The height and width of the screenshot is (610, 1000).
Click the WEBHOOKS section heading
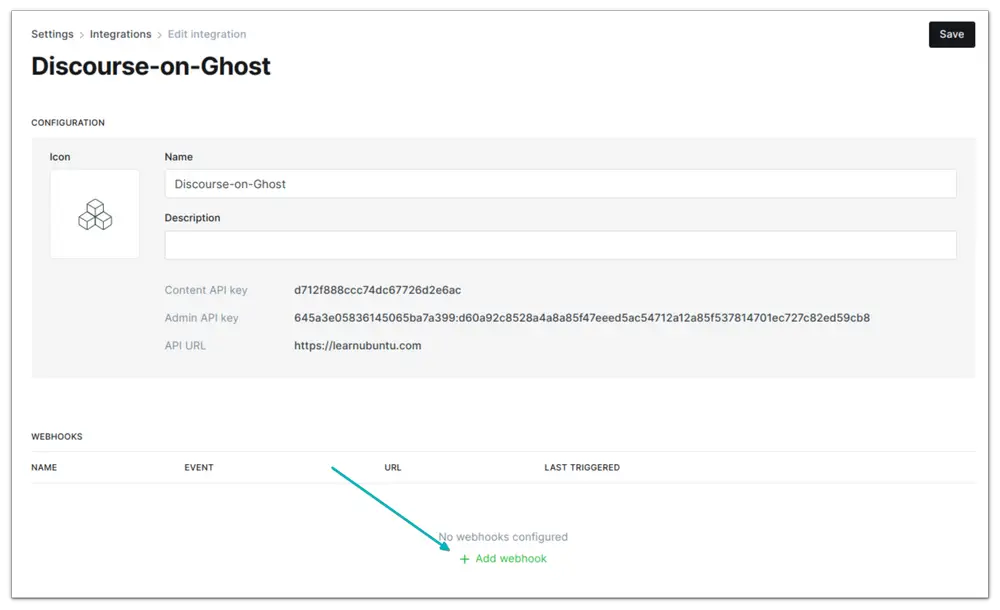(55, 437)
